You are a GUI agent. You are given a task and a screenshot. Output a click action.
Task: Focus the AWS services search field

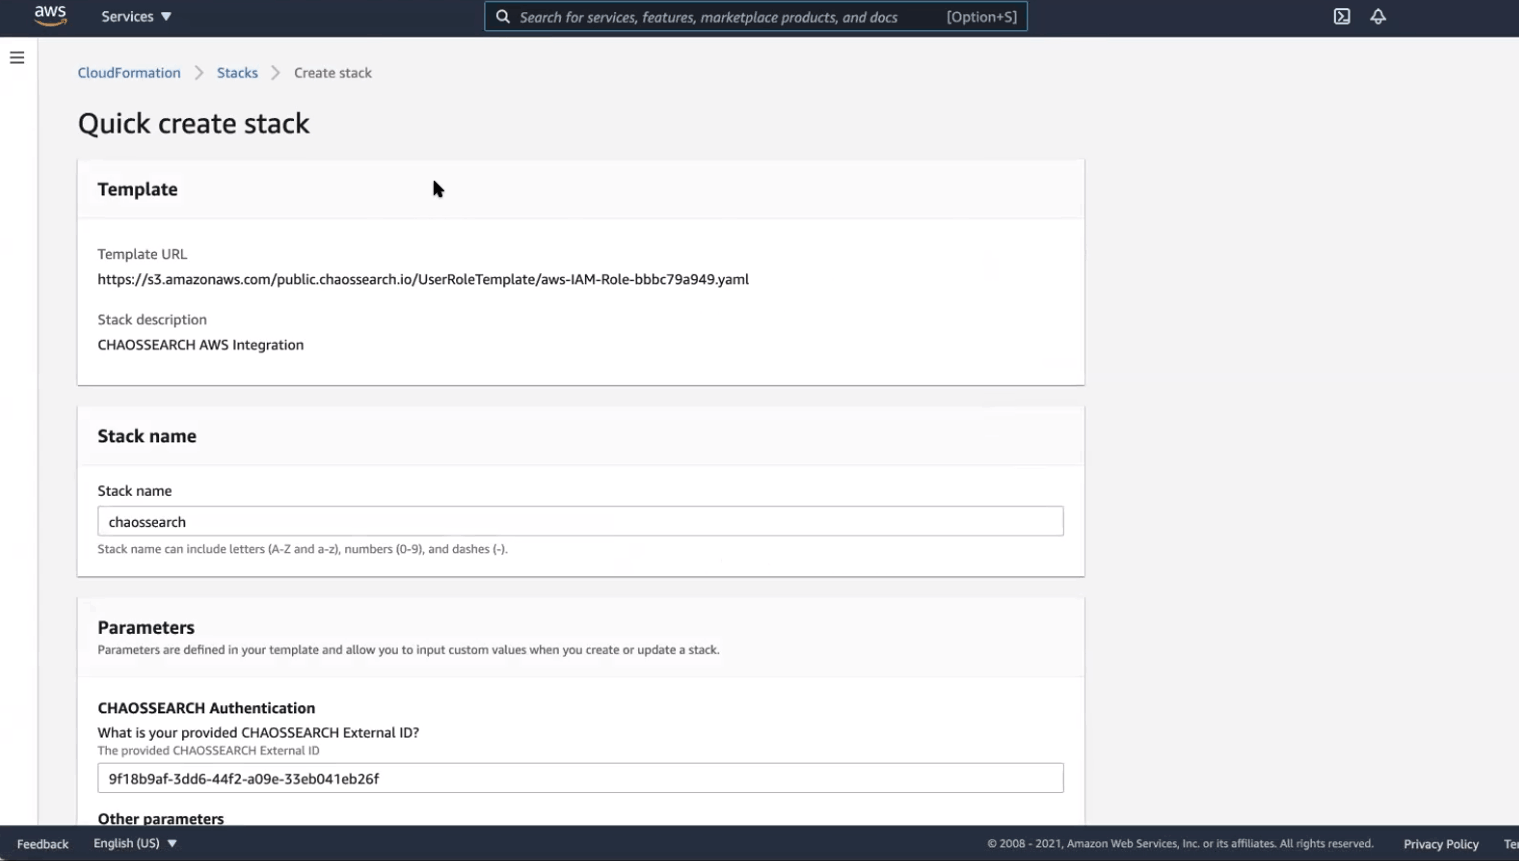tap(755, 17)
